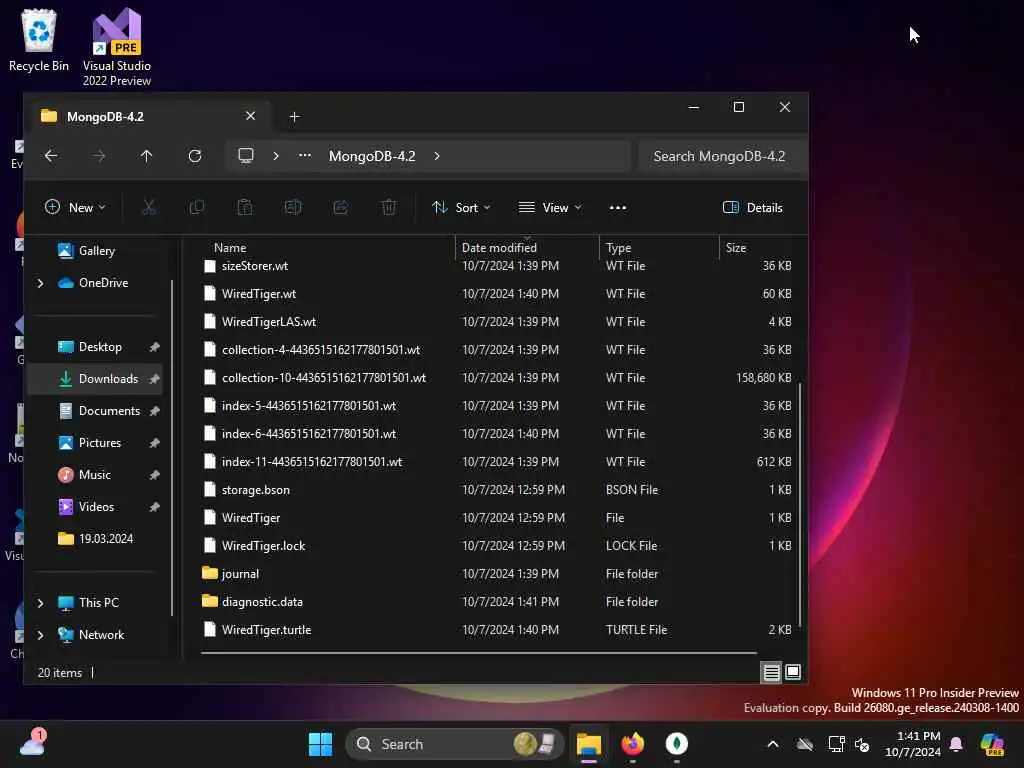Click the Share icon in toolbar
The image size is (1024, 768).
click(x=341, y=208)
